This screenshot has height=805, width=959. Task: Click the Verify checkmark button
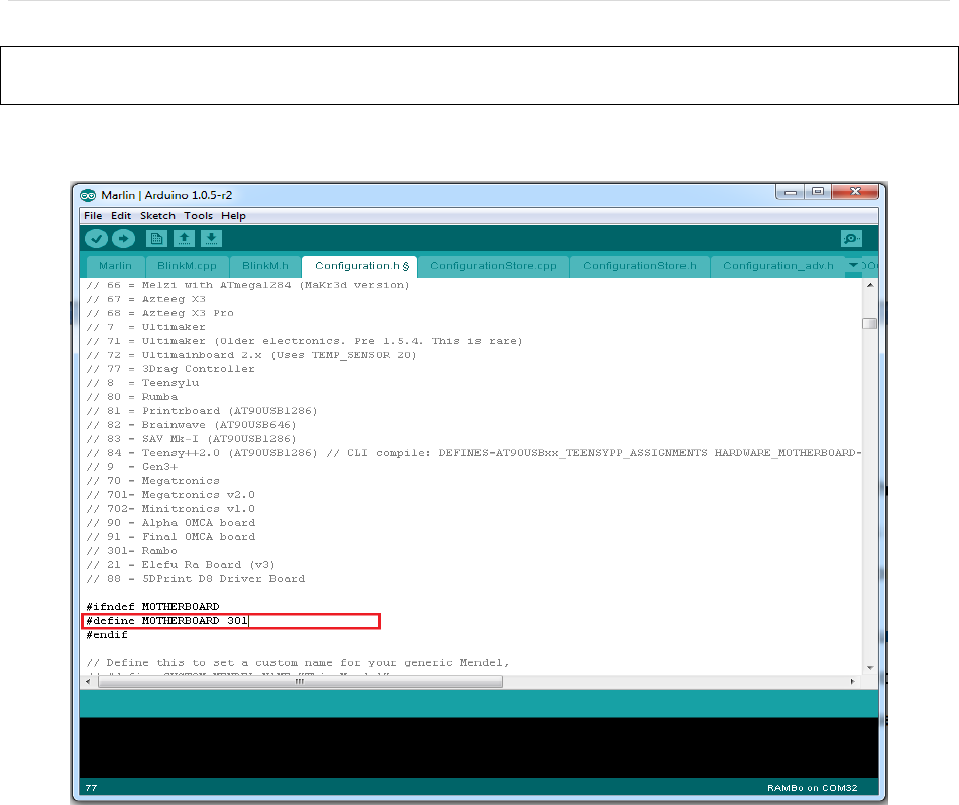(x=96, y=239)
